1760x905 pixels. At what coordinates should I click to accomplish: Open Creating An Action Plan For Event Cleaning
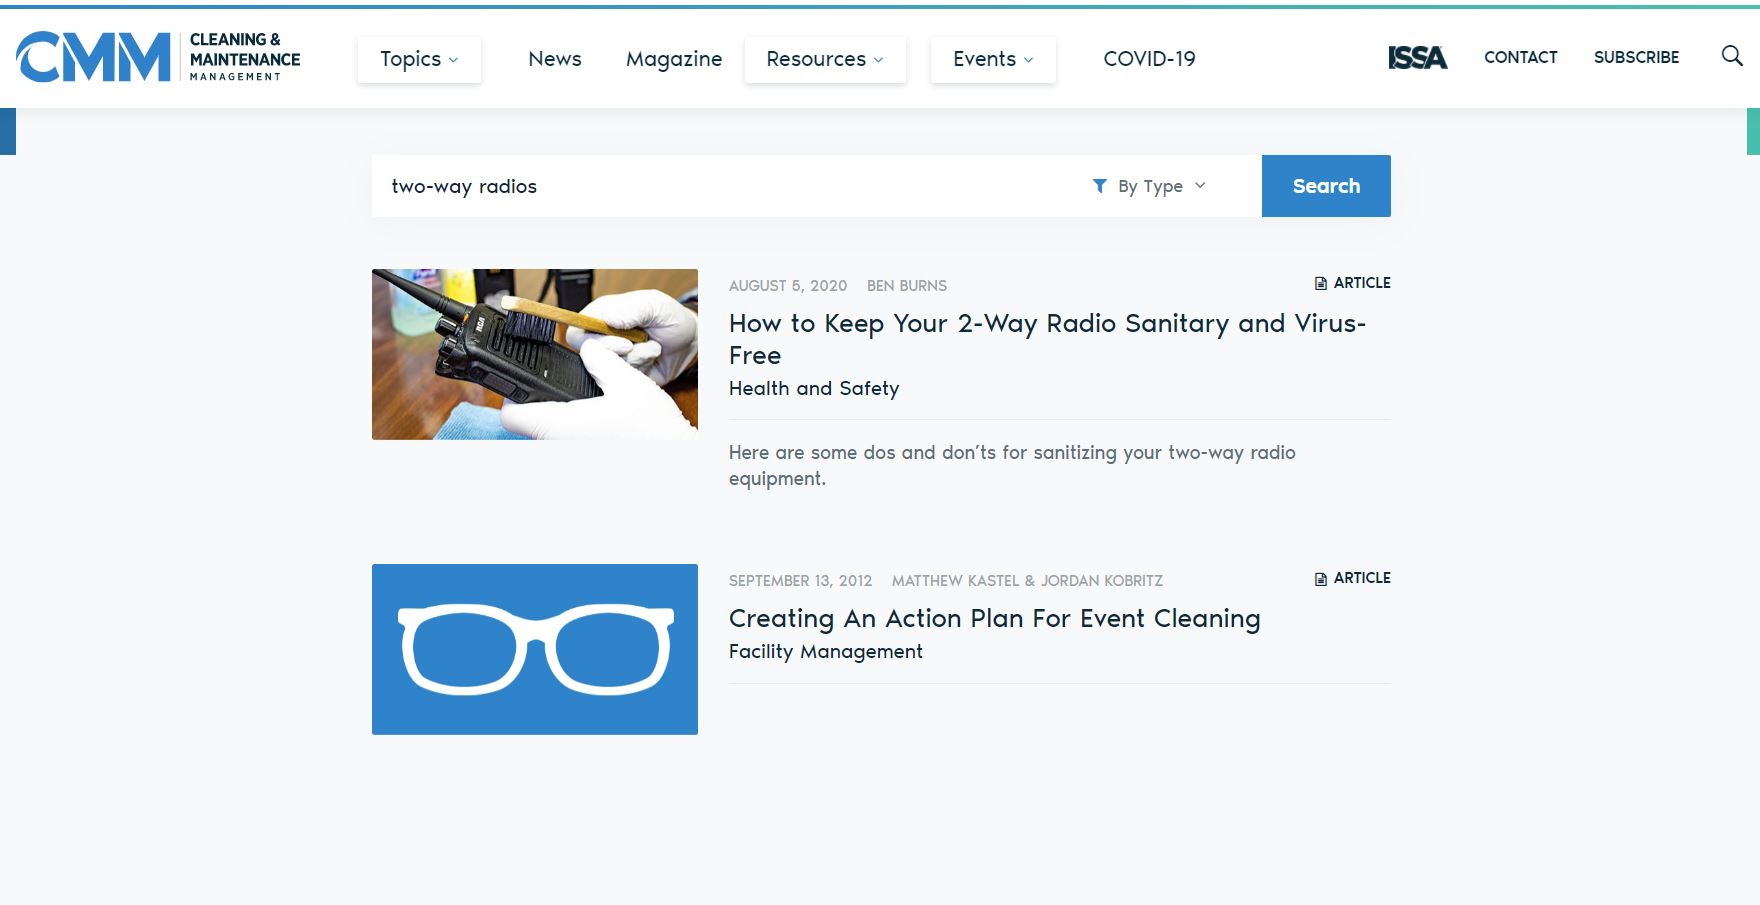(994, 619)
